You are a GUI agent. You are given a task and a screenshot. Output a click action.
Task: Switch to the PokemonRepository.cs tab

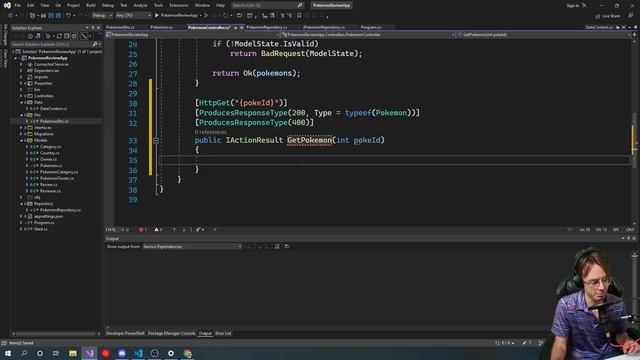[267, 27]
